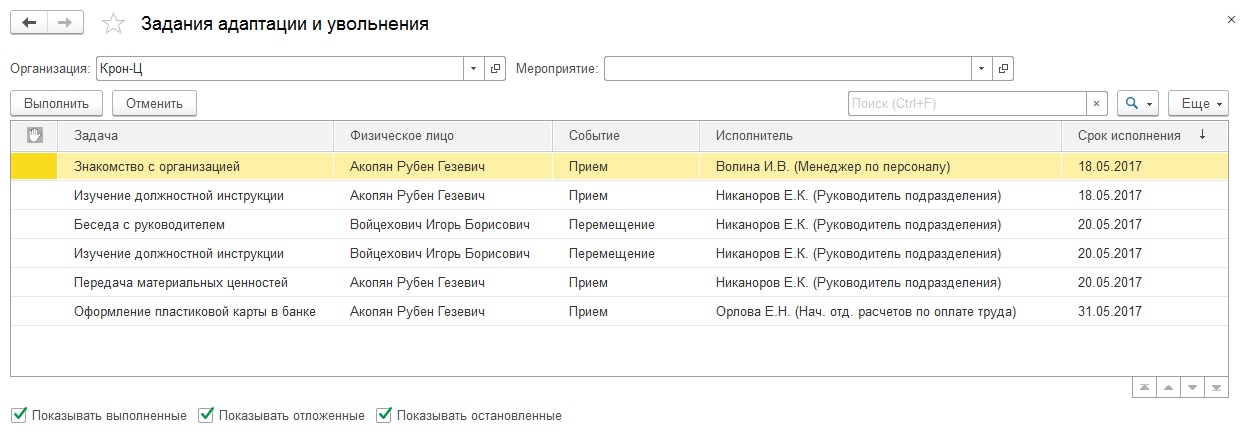Screen dimensions: 1245x432
Task: Open the Мероприятие field's selection form icon
Action: (1003, 69)
